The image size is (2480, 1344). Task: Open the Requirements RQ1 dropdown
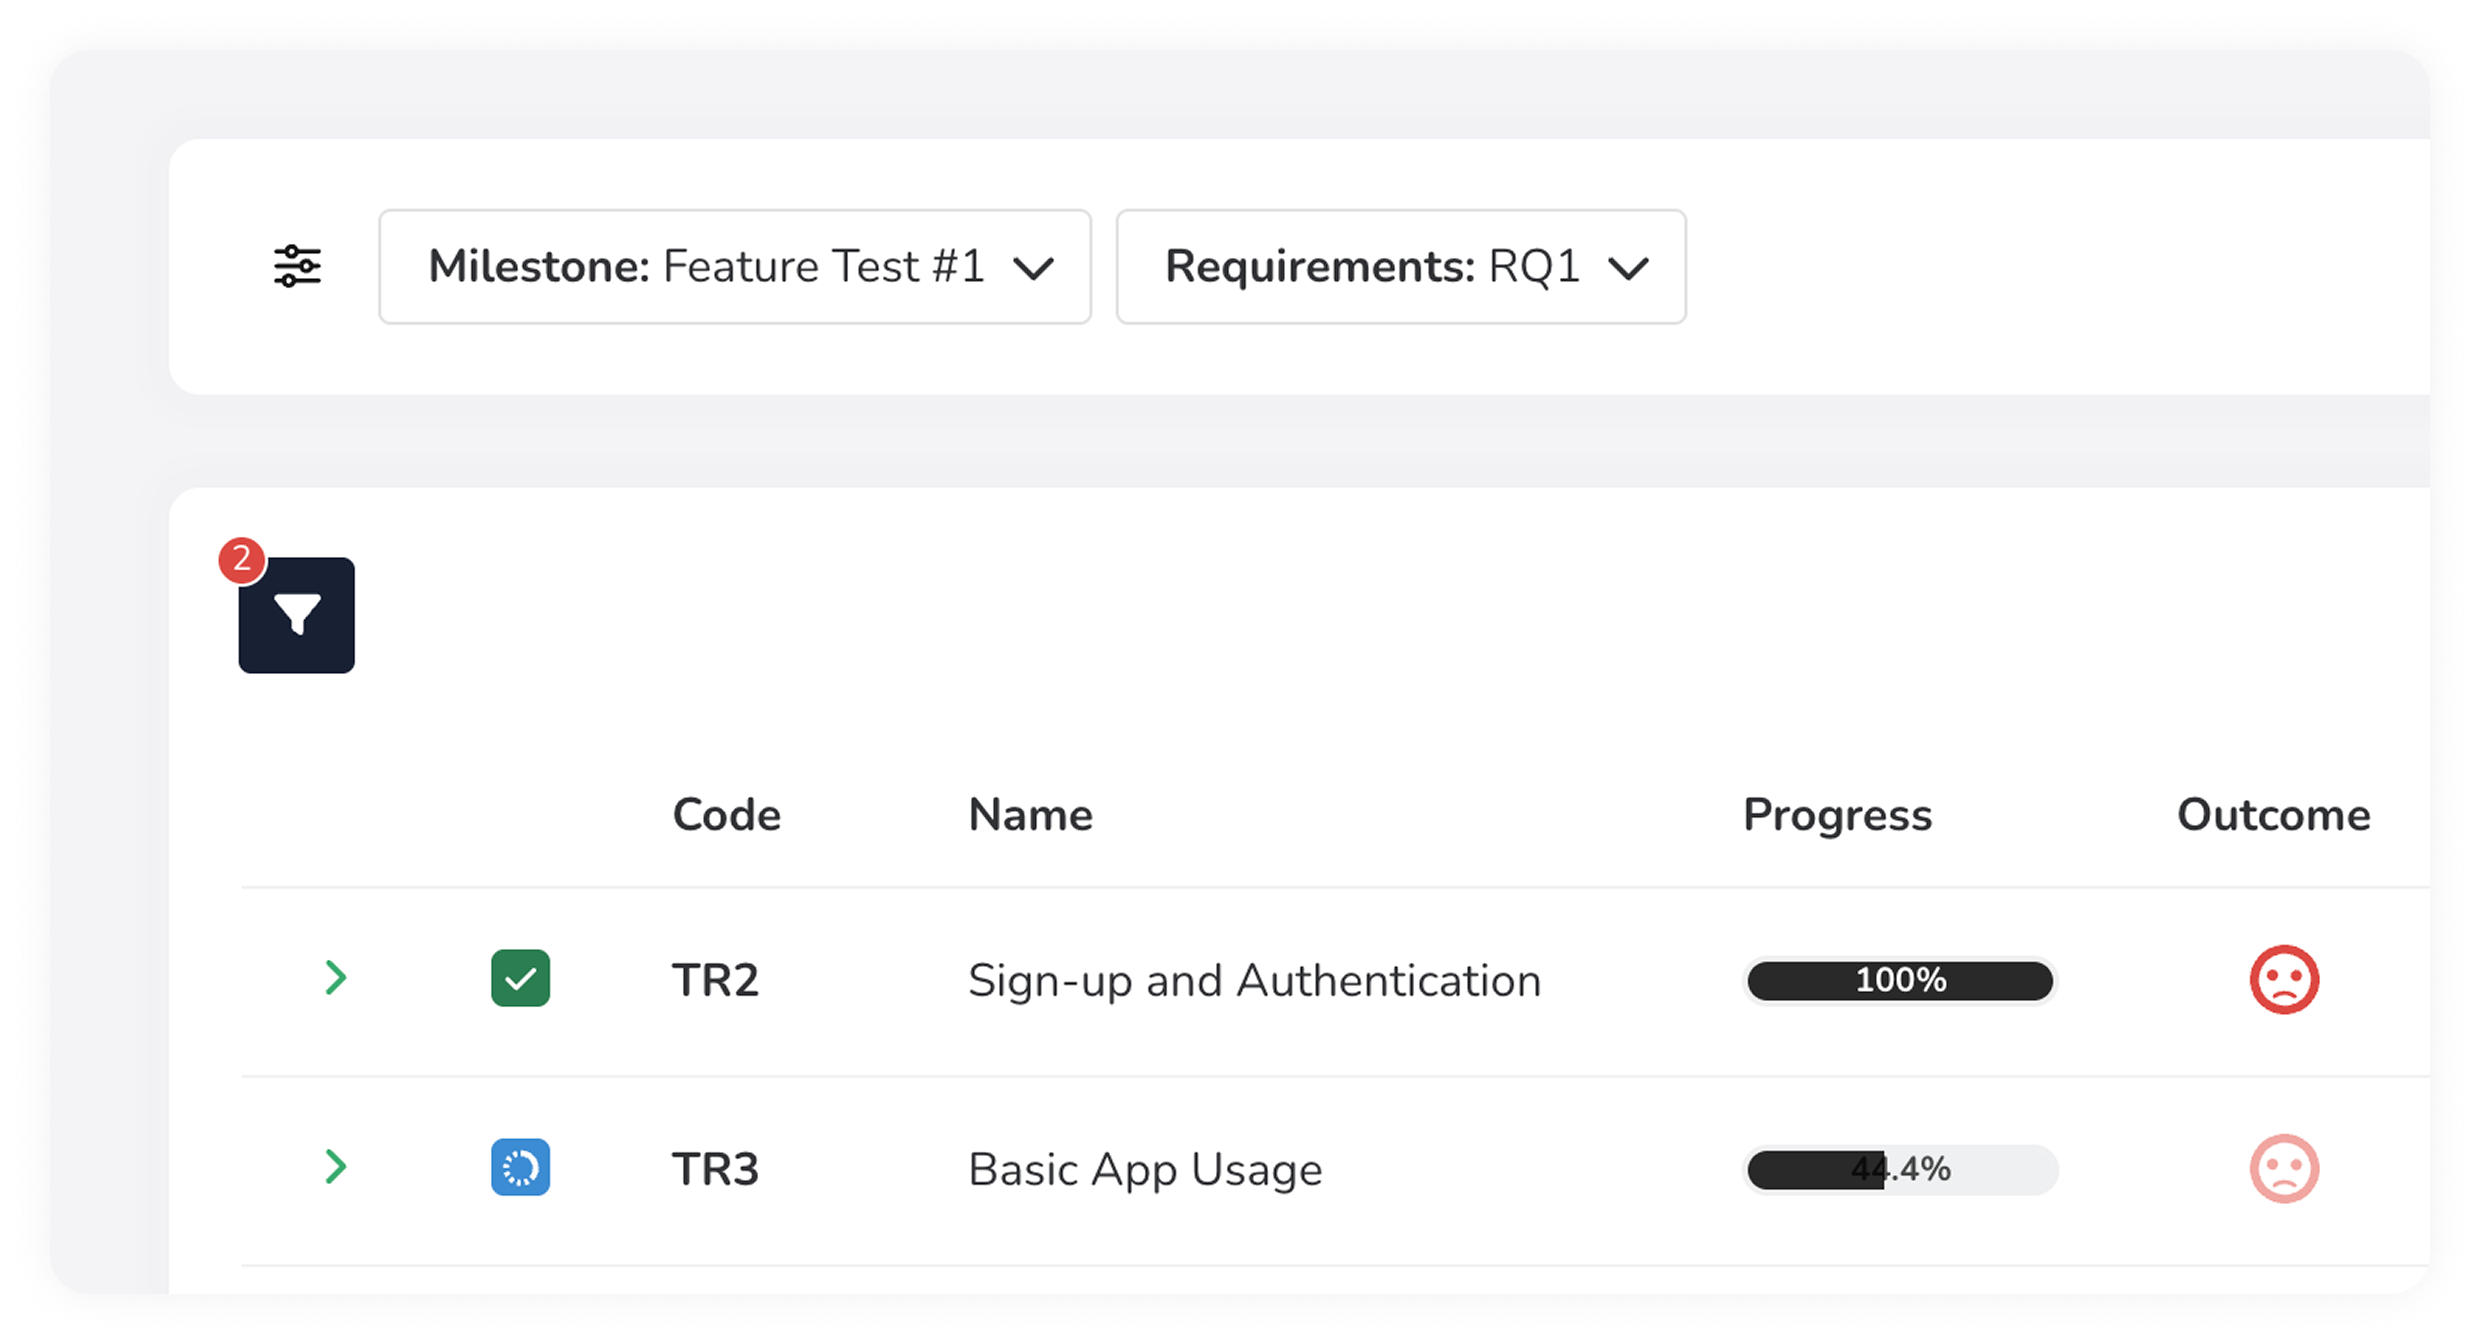pos(1399,266)
